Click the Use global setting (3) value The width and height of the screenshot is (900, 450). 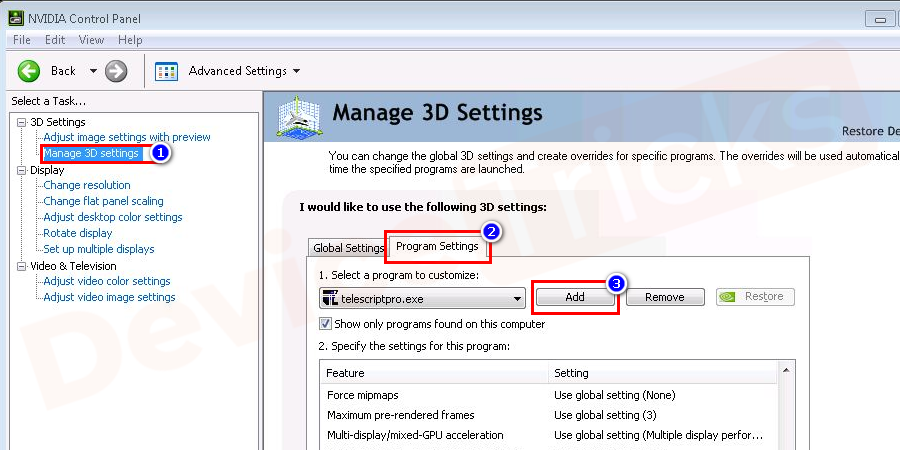pyautogui.click(x=605, y=415)
